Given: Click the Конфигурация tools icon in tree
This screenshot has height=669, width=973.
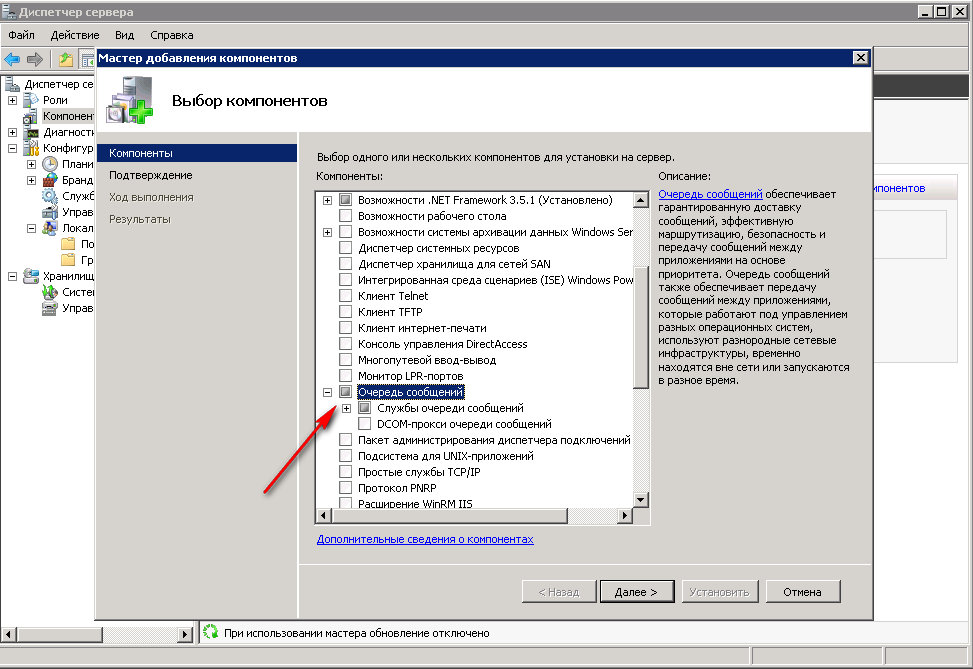Looking at the screenshot, I should (31, 148).
